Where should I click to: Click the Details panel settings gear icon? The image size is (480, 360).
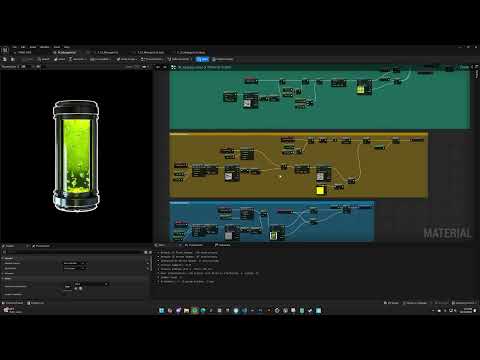[150, 252]
